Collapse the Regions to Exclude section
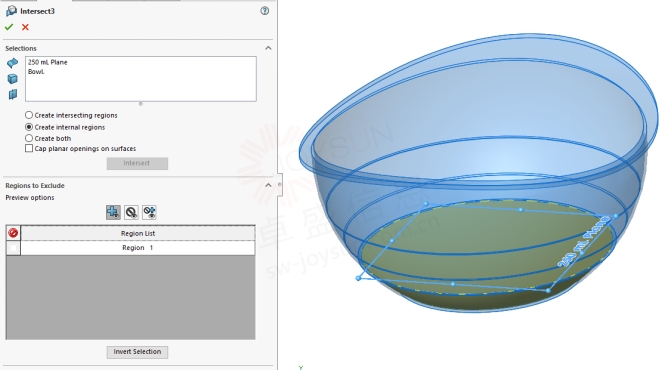 tap(268, 185)
